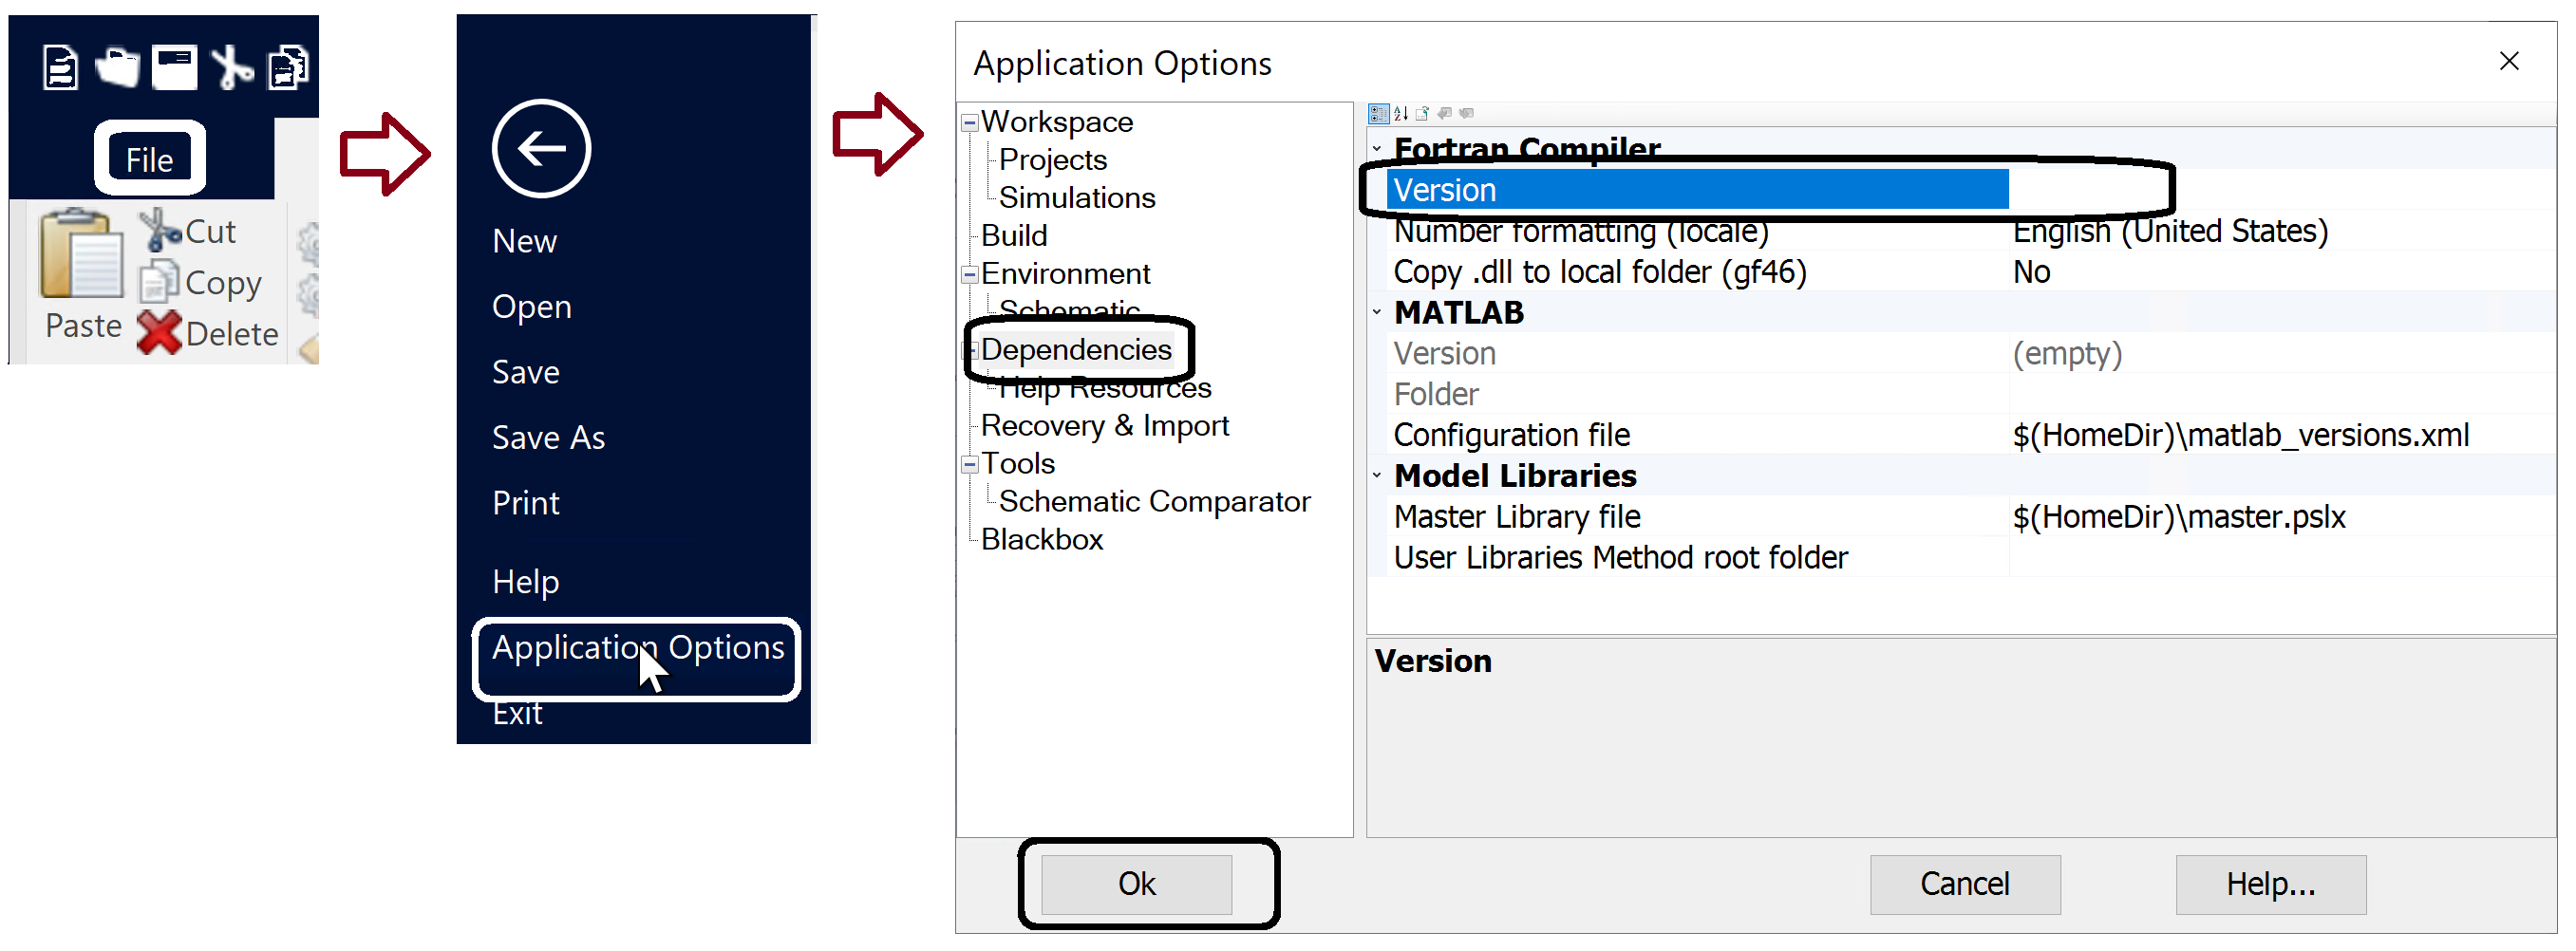Select Build in the options tree

(x=1014, y=236)
